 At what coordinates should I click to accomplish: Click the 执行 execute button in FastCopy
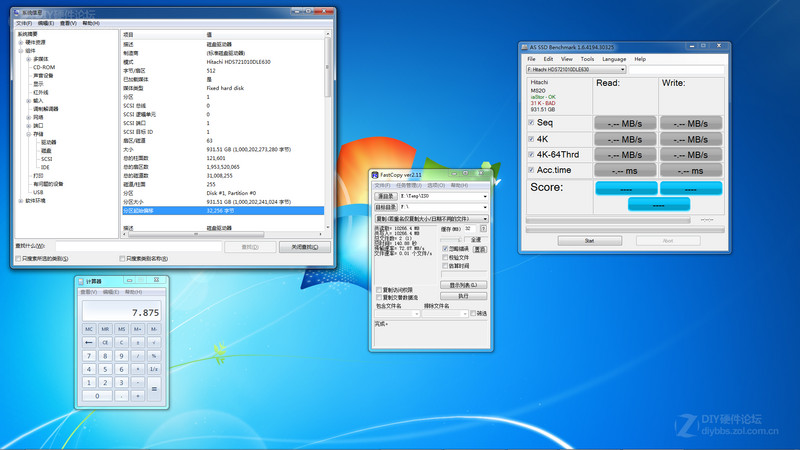click(463, 296)
